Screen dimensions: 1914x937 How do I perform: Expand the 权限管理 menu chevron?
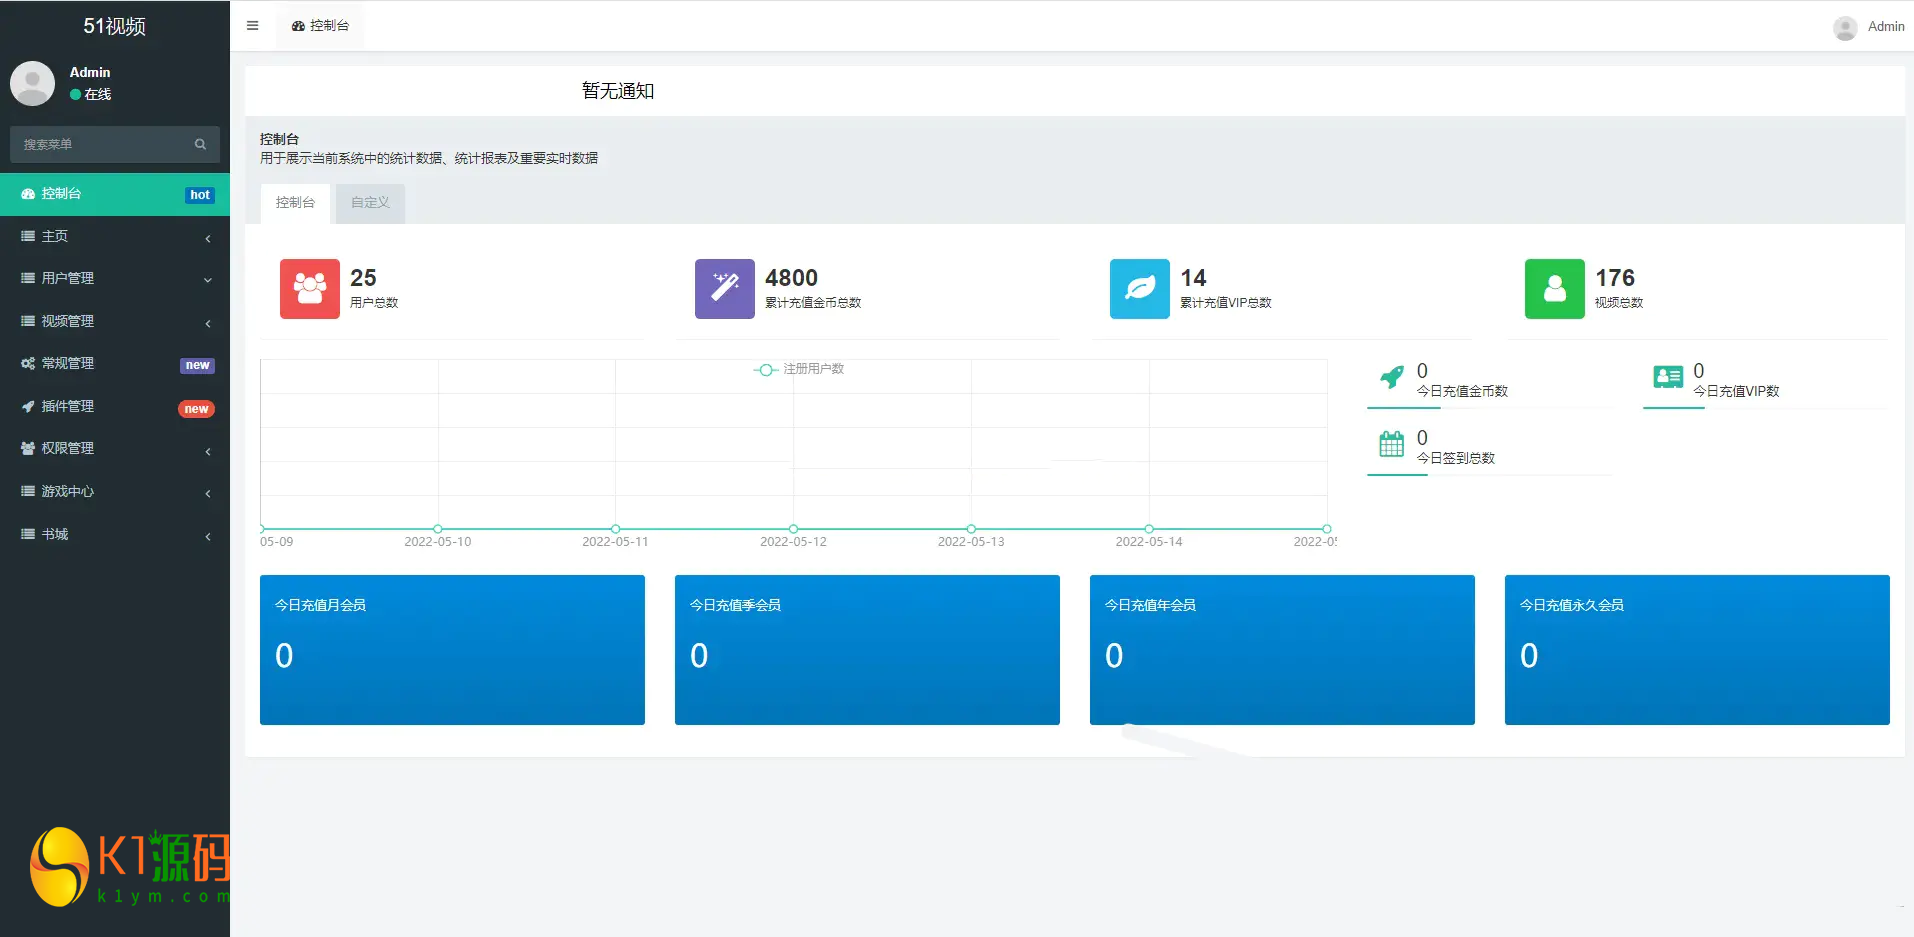pyautogui.click(x=208, y=451)
